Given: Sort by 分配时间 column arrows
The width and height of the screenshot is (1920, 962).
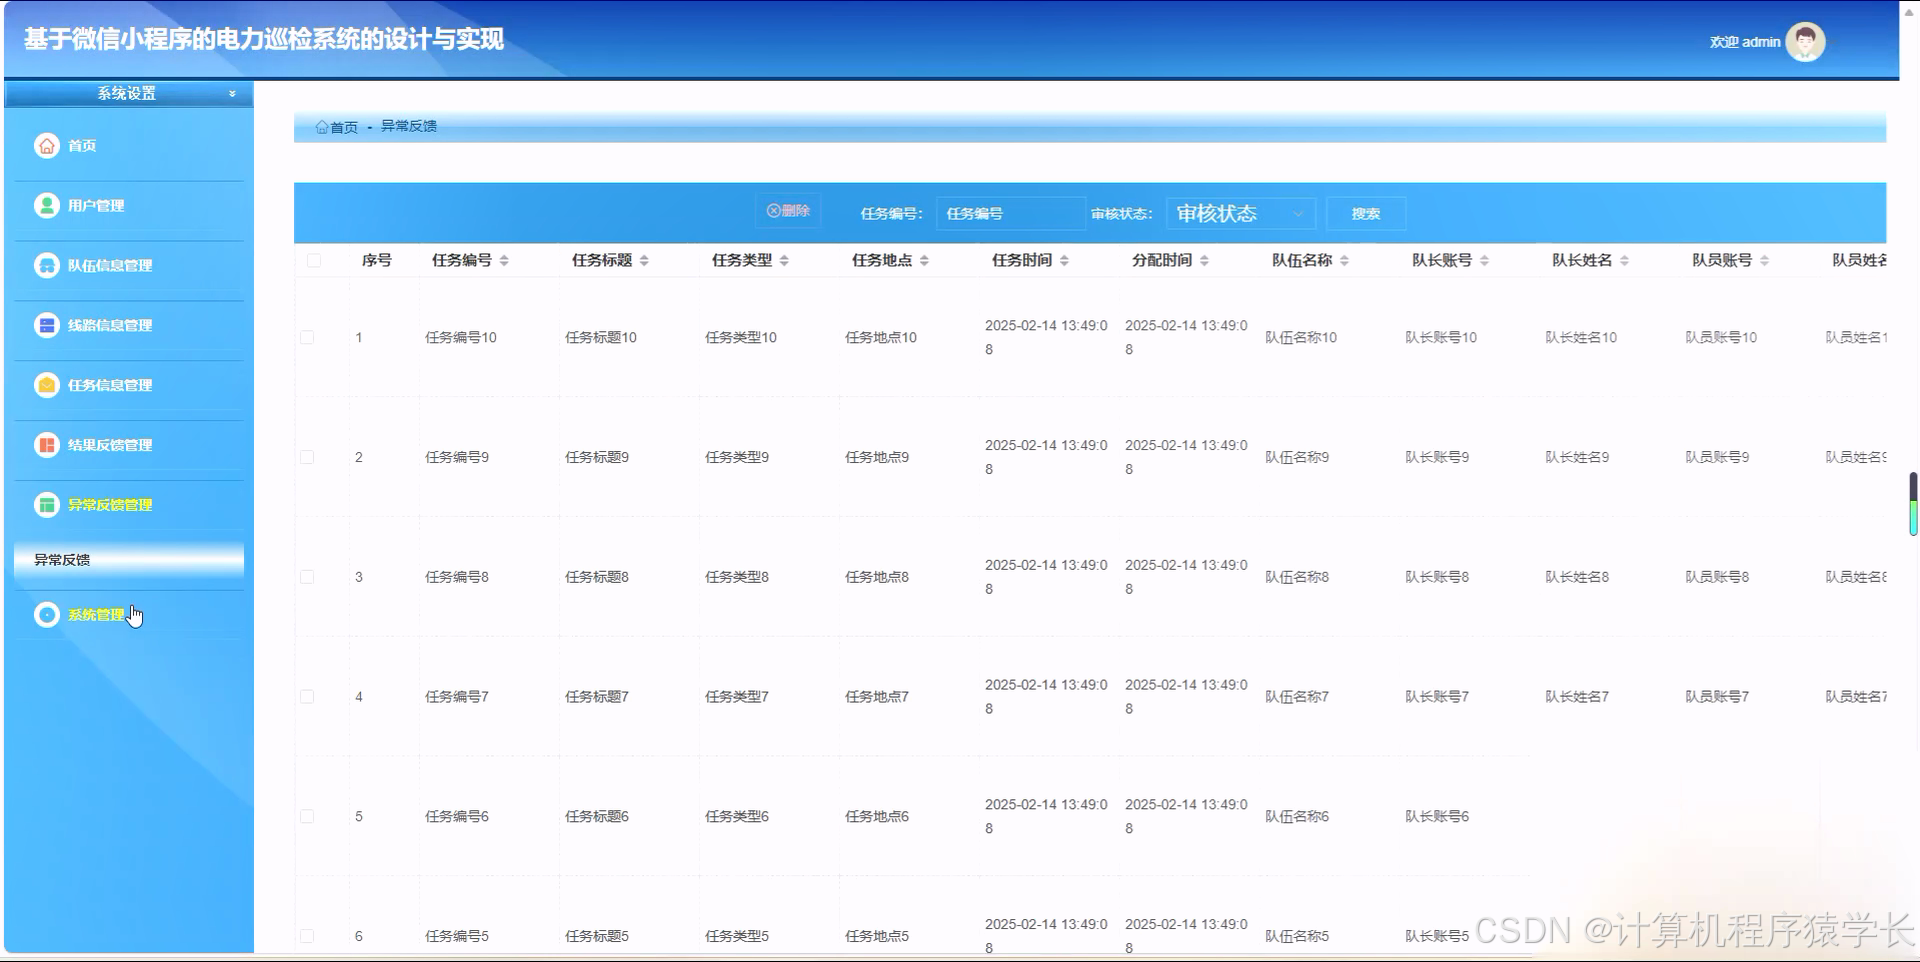Looking at the screenshot, I should click(1204, 260).
